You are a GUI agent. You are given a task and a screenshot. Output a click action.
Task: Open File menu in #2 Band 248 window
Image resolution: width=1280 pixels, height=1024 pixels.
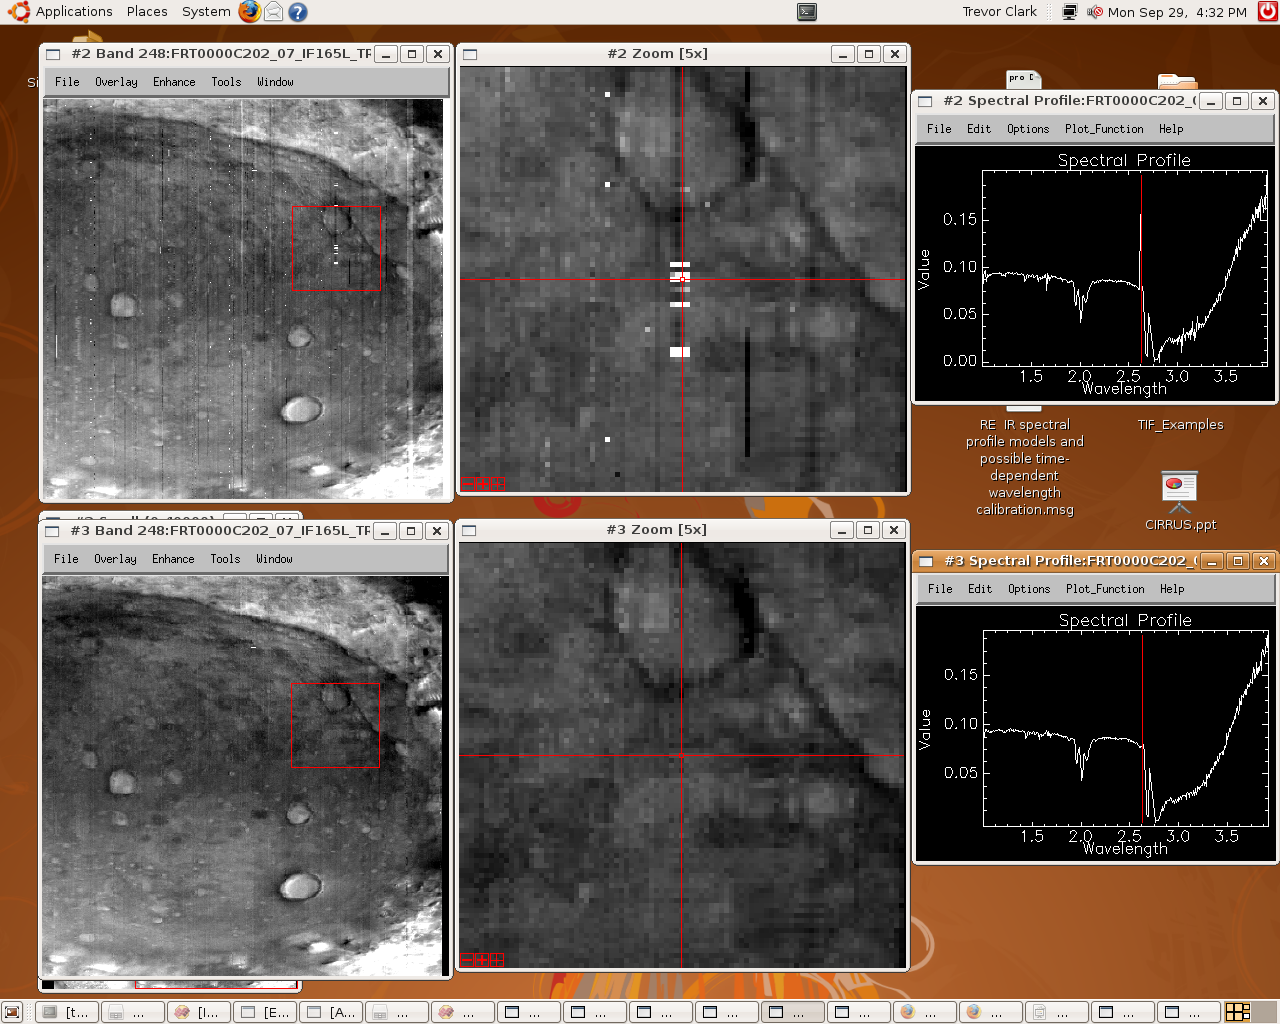(67, 82)
